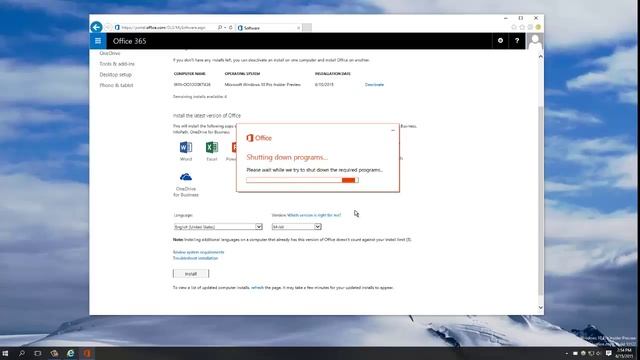
Task: Open taskbar Search
Action: (x=22, y=353)
